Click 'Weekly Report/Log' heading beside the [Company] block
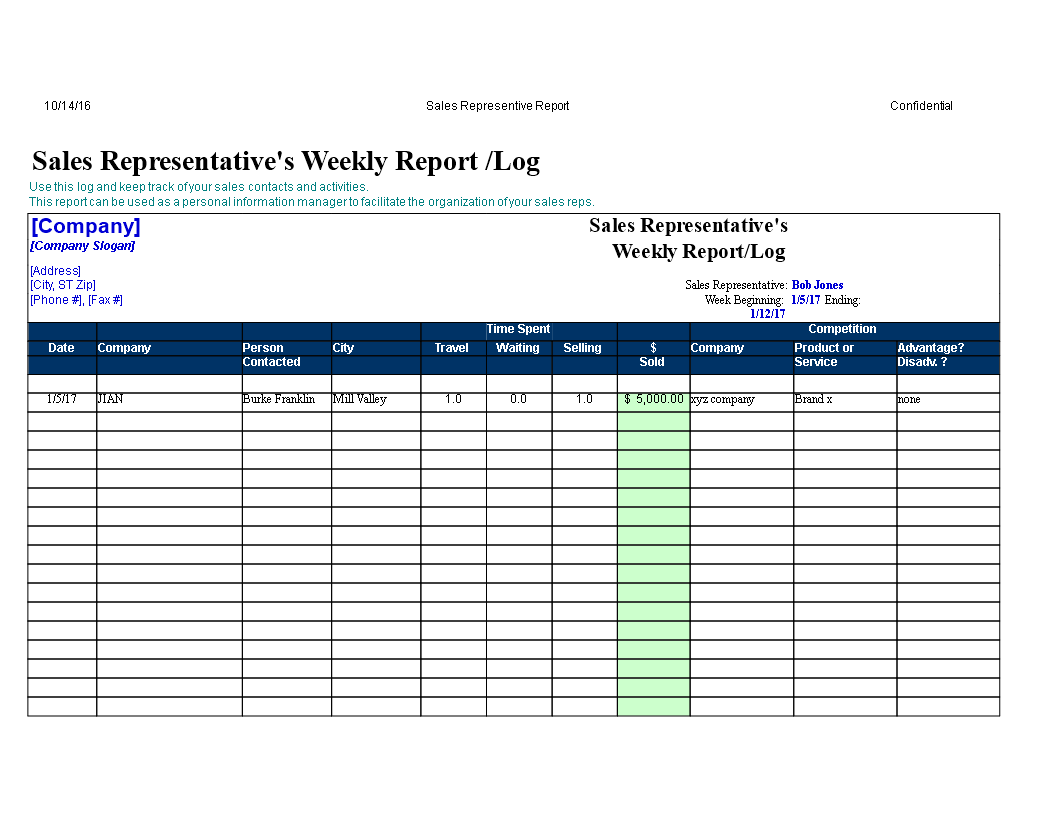This screenshot has width=1056, height=816. click(x=698, y=251)
